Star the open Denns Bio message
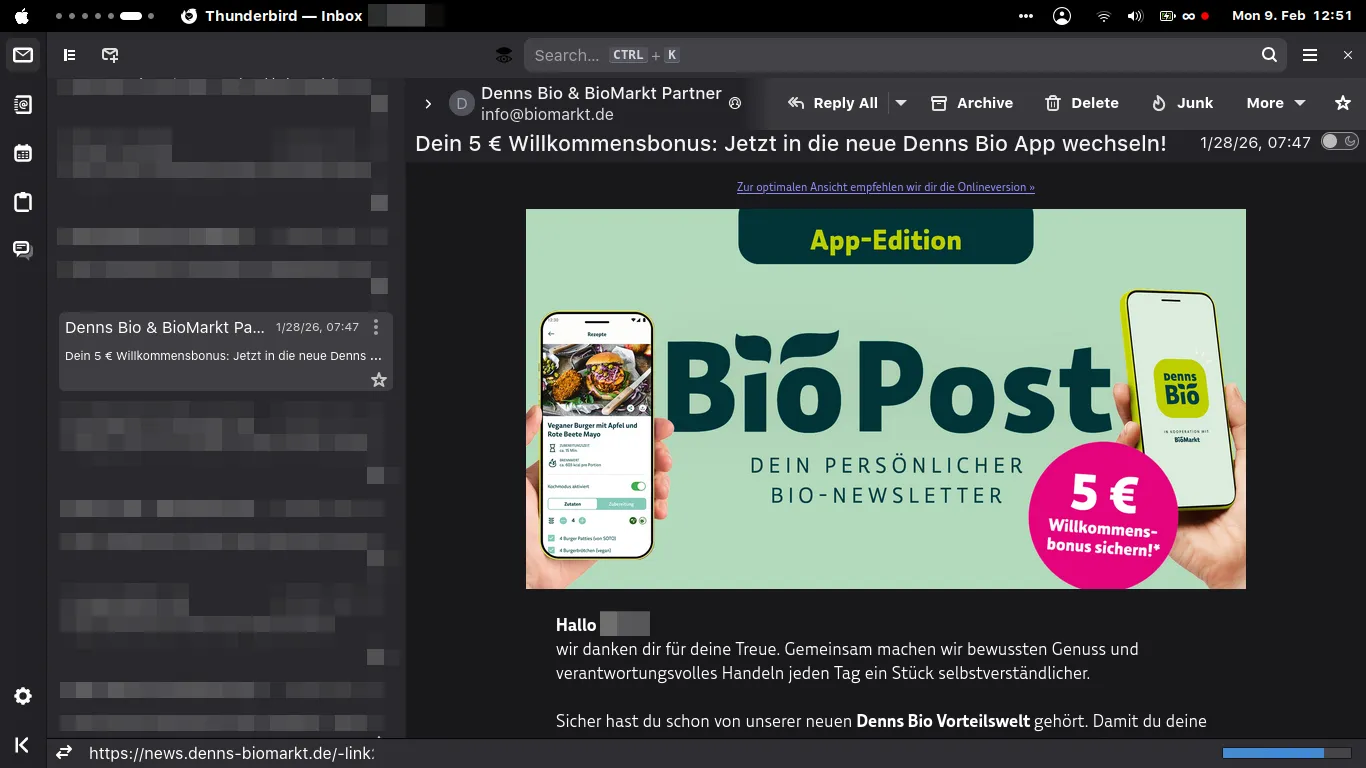Image resolution: width=1366 pixels, height=768 pixels. tap(1343, 103)
